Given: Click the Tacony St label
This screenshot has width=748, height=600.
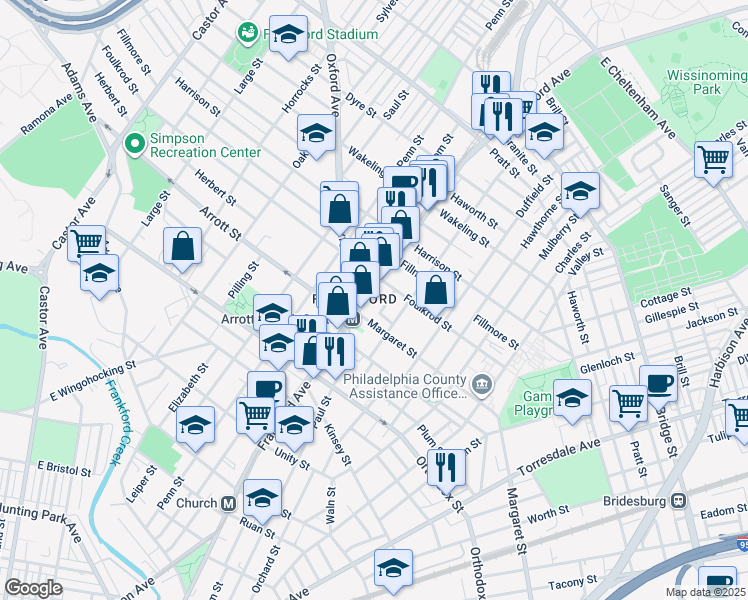Looking at the screenshot, I should 572,582.
